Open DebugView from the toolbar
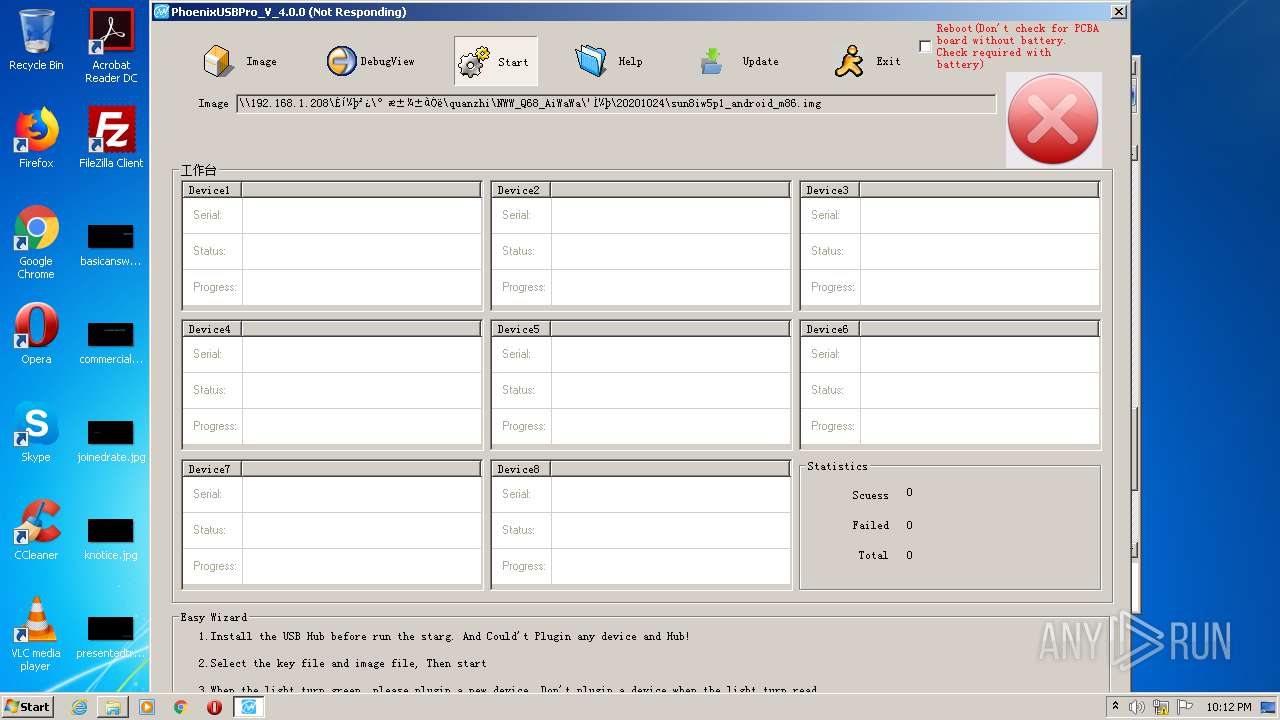Image resolution: width=1280 pixels, height=720 pixels. 370,61
